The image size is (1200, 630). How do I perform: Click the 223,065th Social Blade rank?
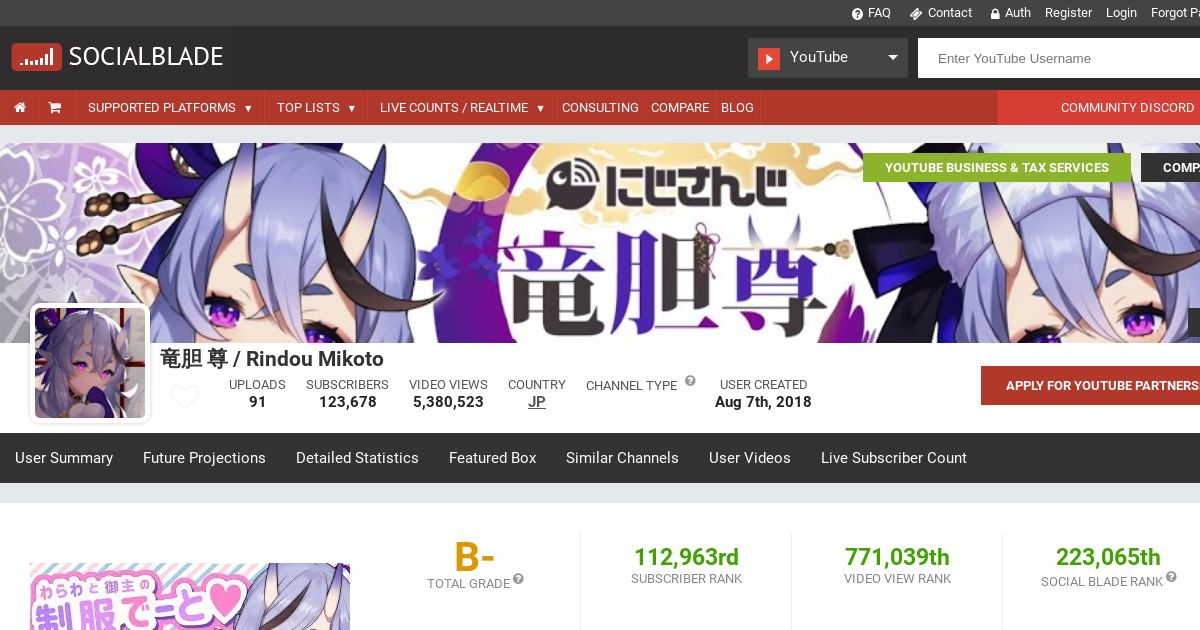coord(1108,557)
